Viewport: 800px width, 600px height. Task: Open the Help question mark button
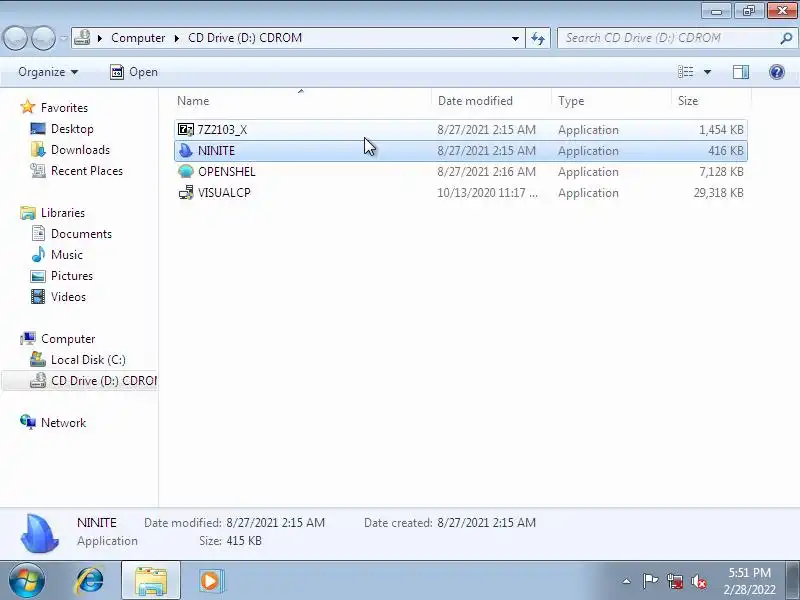tap(777, 72)
